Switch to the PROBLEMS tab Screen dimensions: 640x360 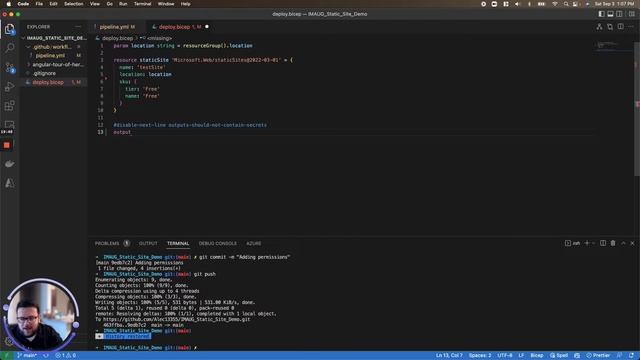click(107, 243)
